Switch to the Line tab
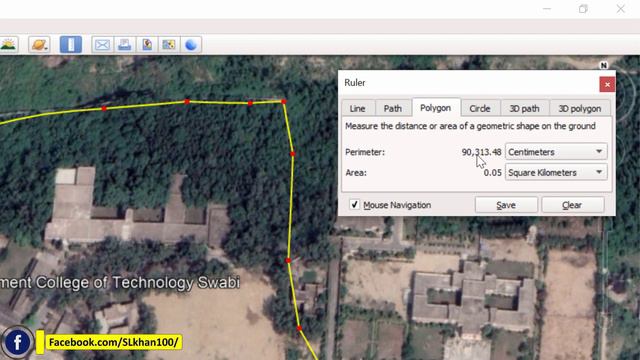Image resolution: width=640 pixels, height=360 pixels. [357, 108]
